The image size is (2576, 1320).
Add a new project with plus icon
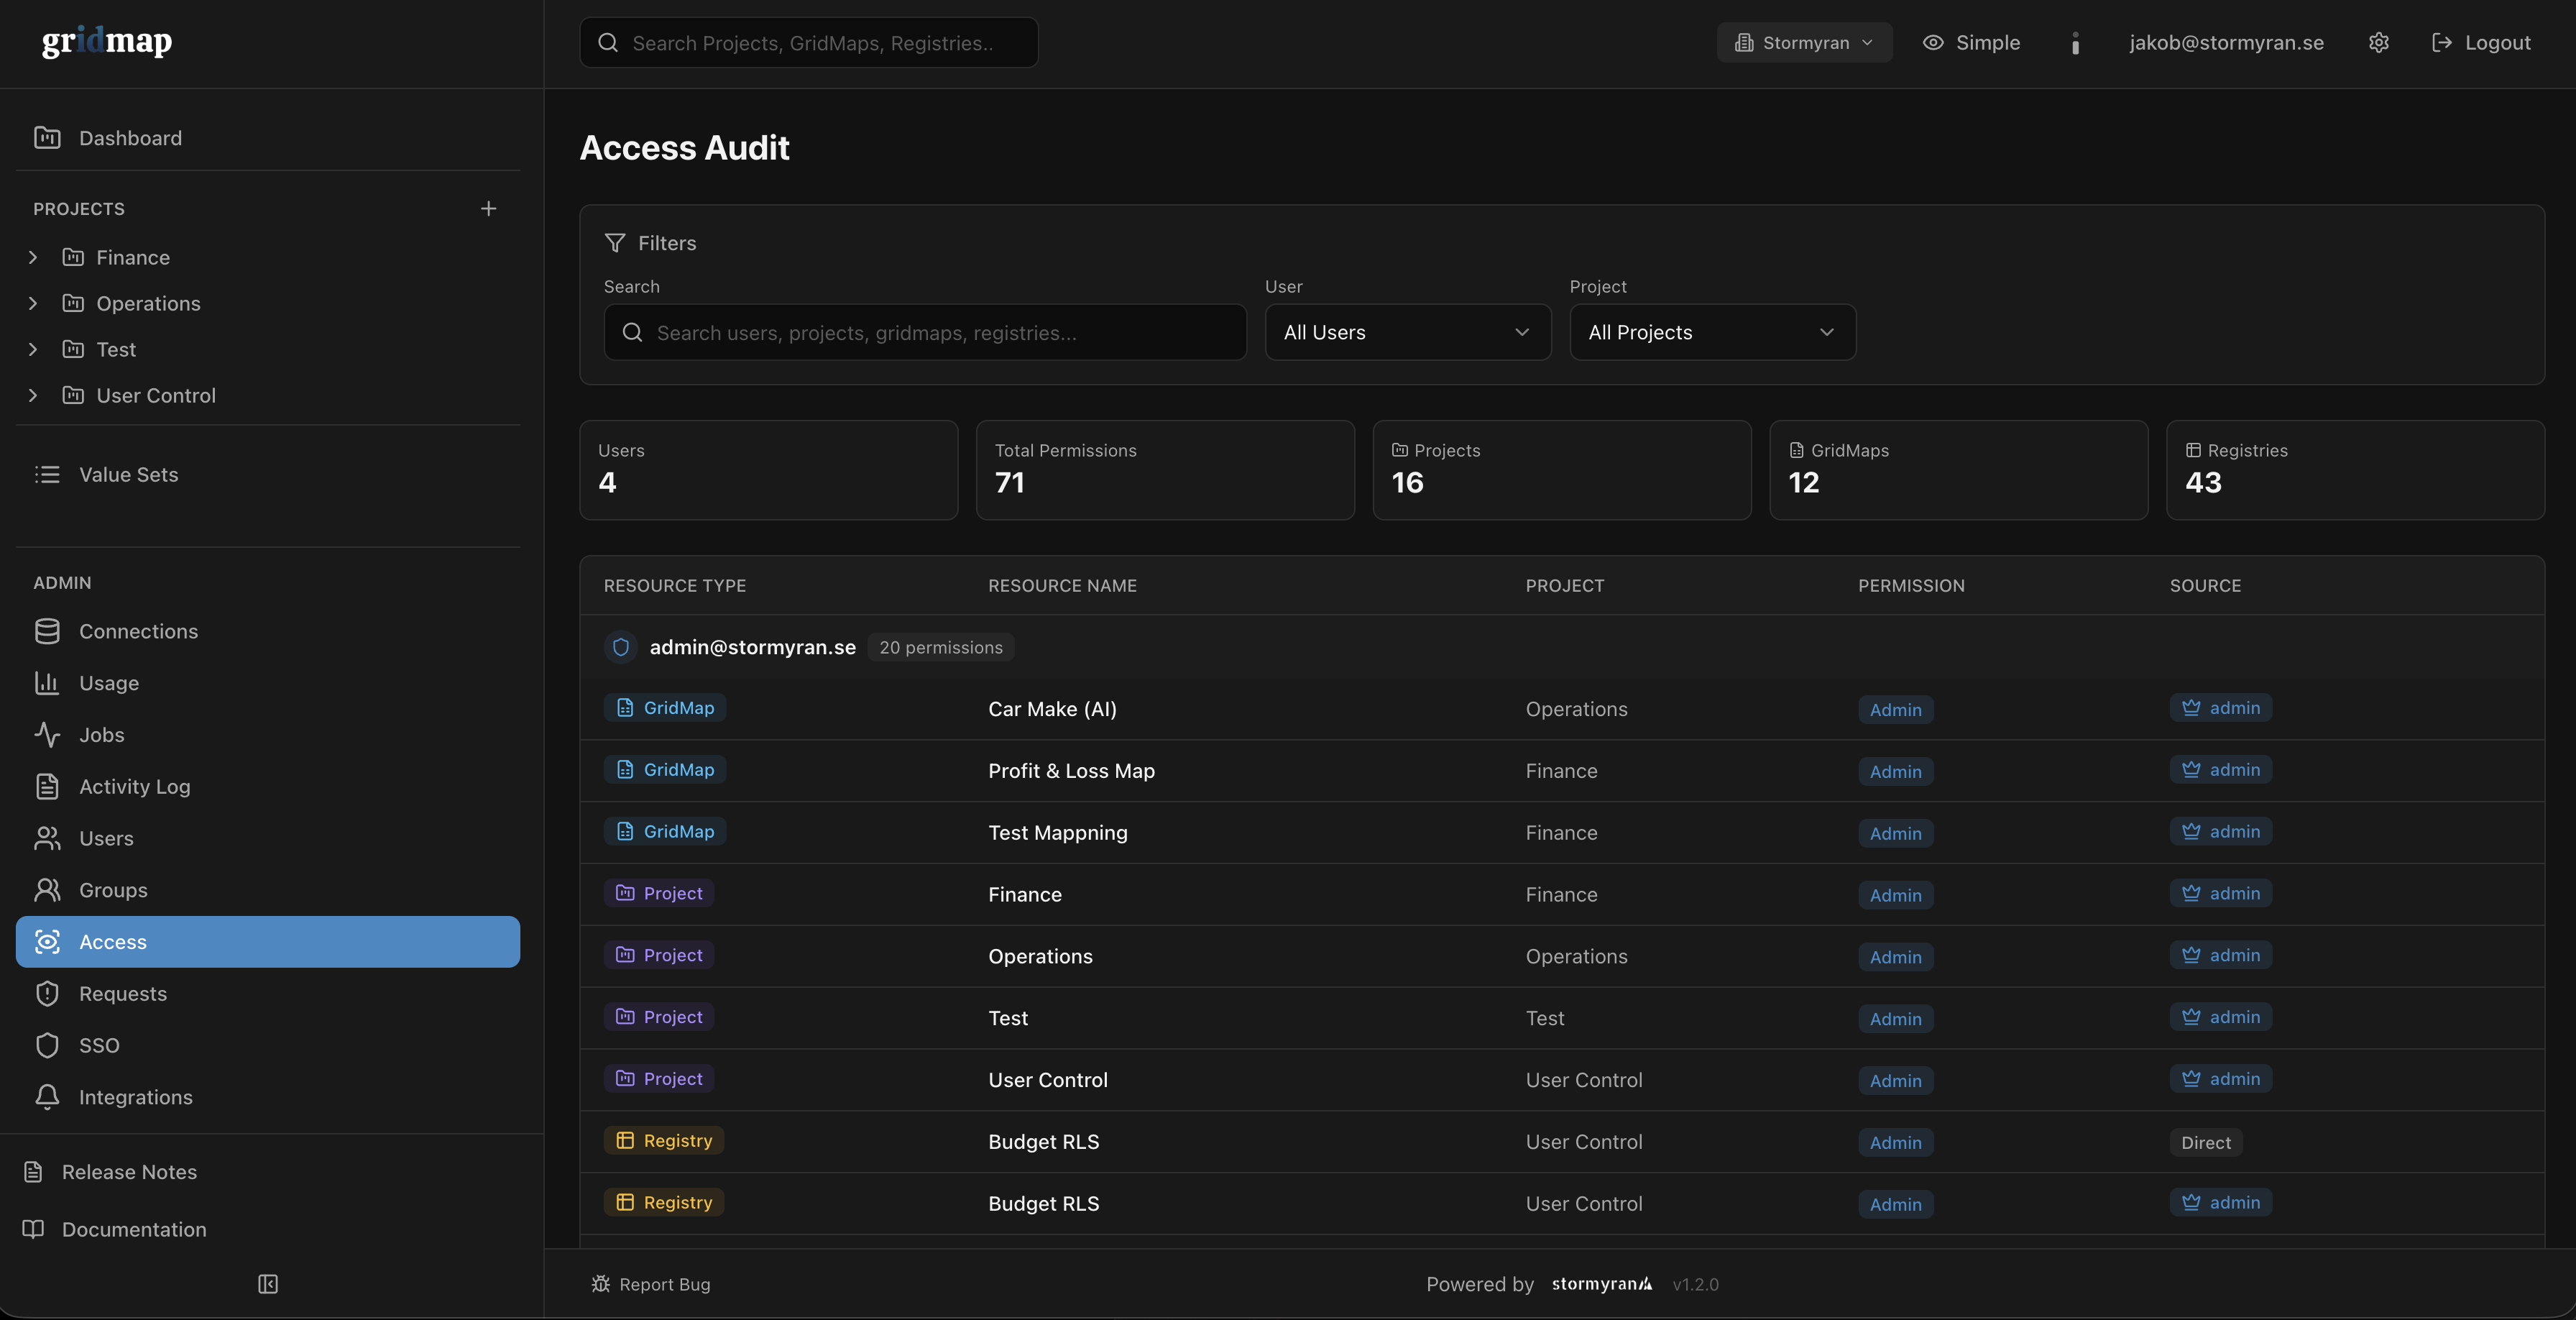point(488,208)
